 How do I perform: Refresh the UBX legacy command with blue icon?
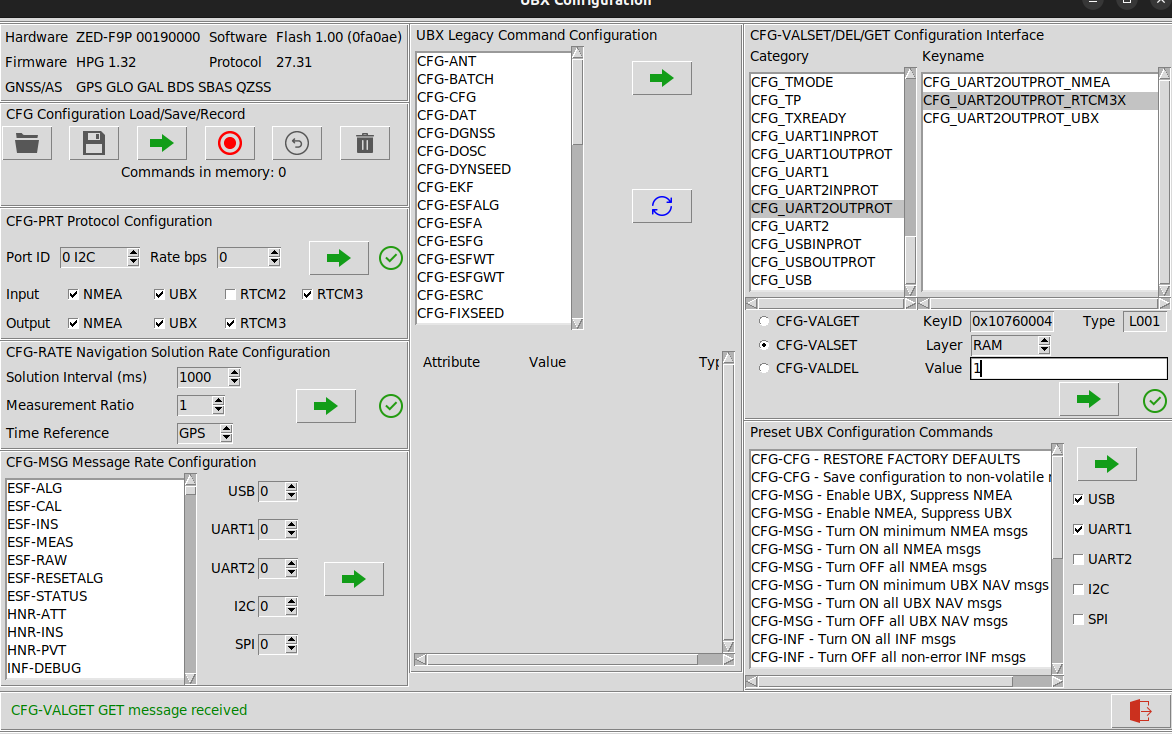point(661,206)
